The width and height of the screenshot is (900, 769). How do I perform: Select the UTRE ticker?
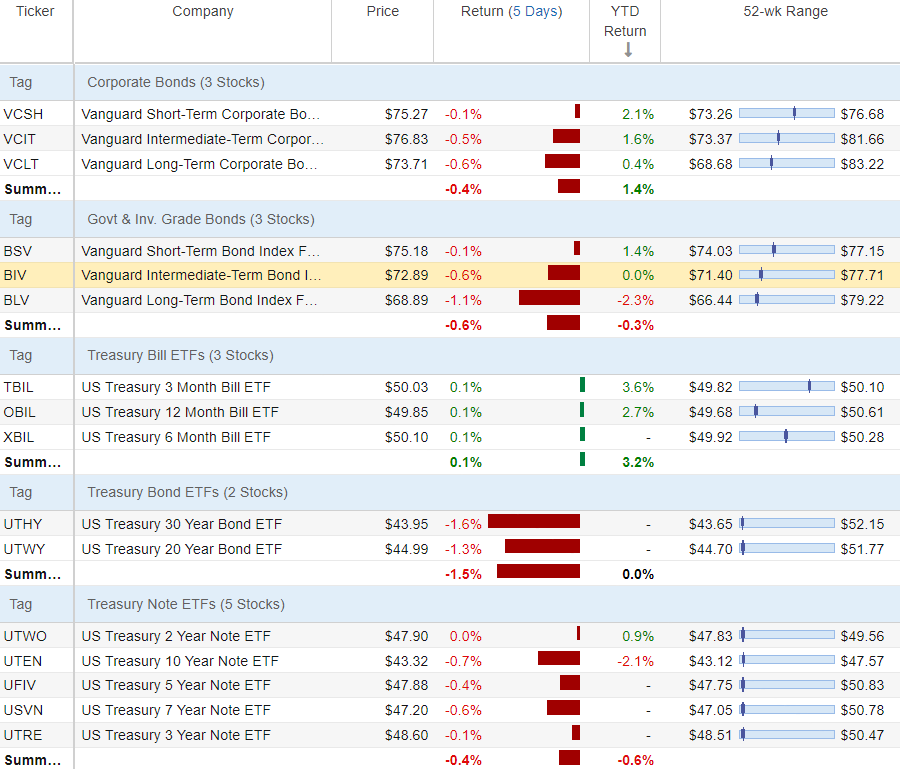click(x=23, y=735)
